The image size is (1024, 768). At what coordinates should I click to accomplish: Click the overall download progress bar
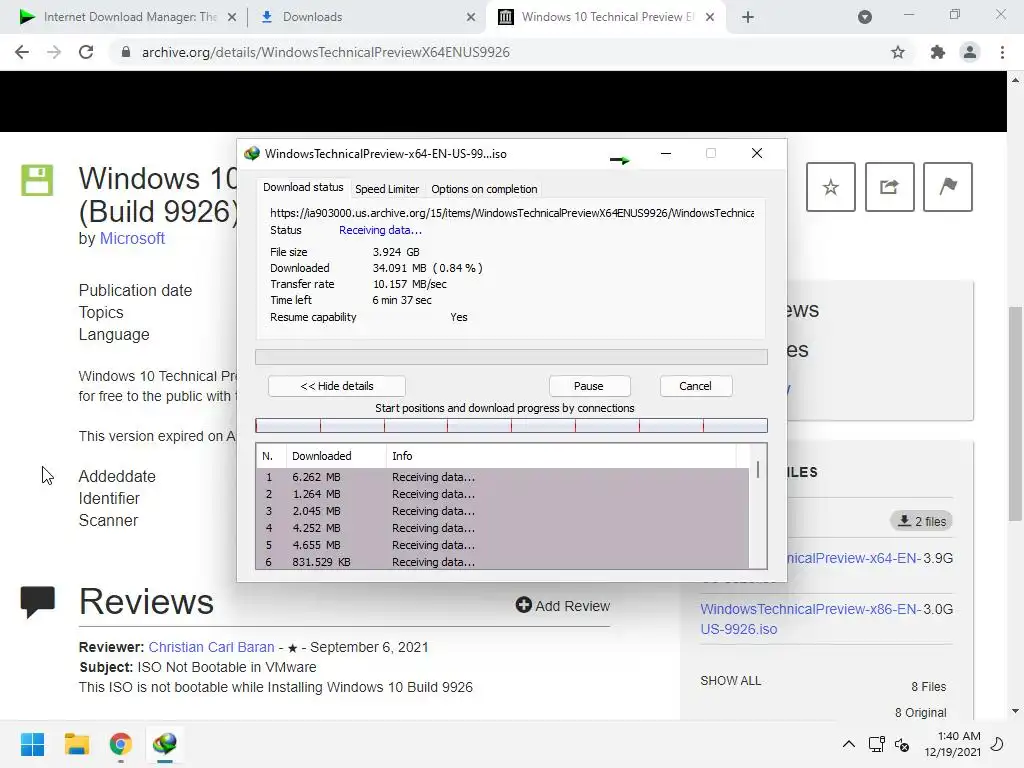[511, 357]
